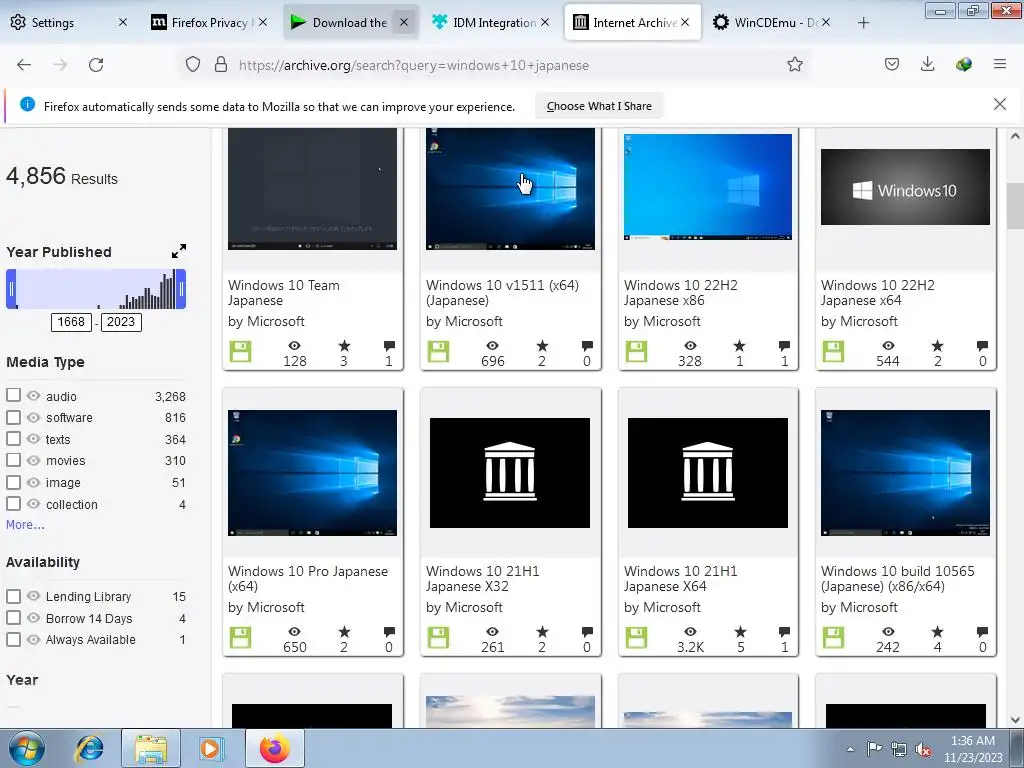Open Windows 10 21H1 Japanese X64 thumbnail
The width and height of the screenshot is (1024, 768).
(707, 473)
